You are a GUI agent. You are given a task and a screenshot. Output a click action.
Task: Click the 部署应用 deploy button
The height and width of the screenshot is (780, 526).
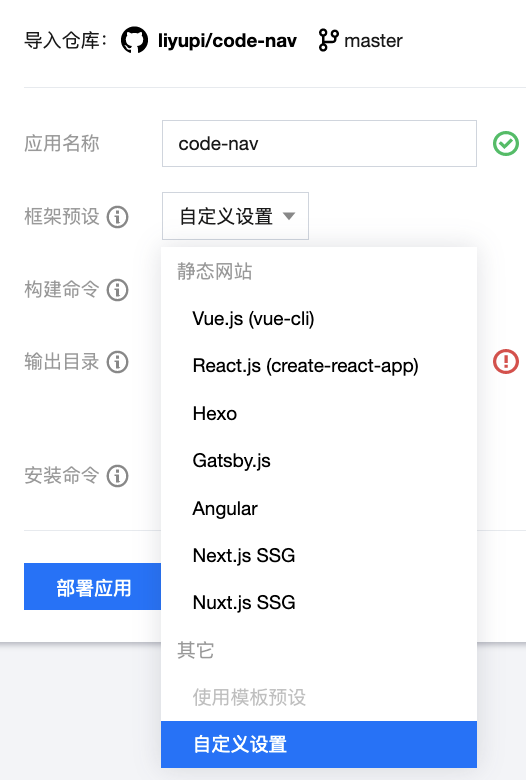93,586
